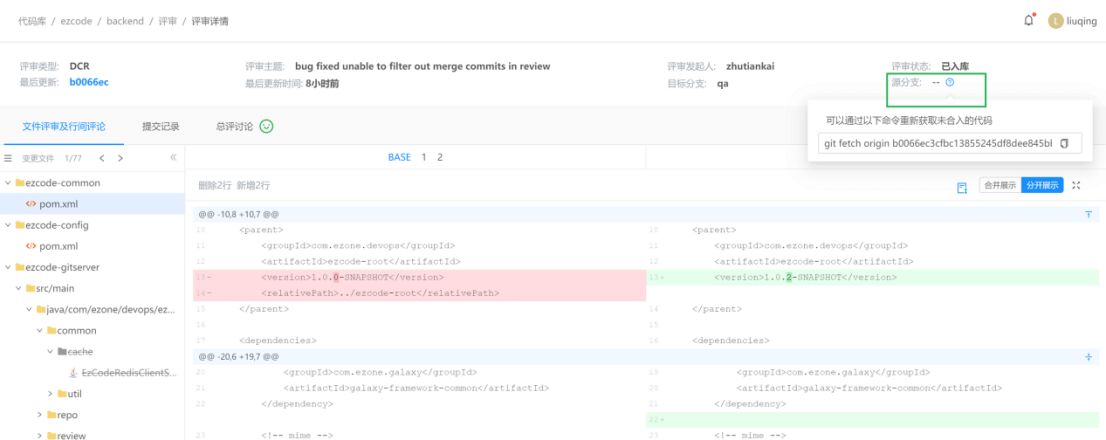Collapse the ezcode-common folder
The width and height of the screenshot is (1106, 440).
pos(8,183)
